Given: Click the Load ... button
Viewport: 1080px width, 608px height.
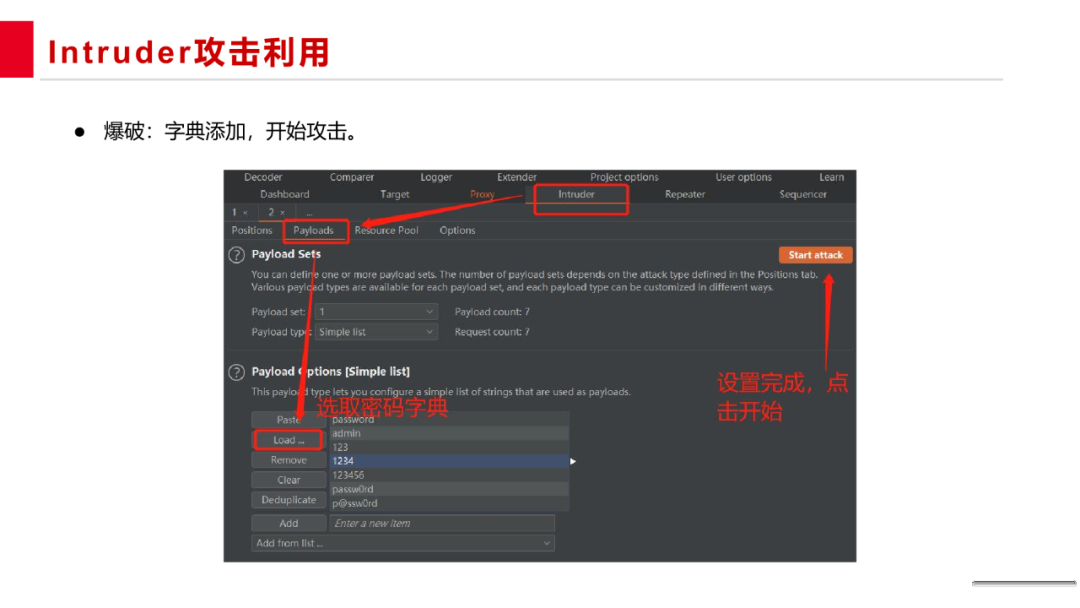Looking at the screenshot, I should [x=289, y=439].
